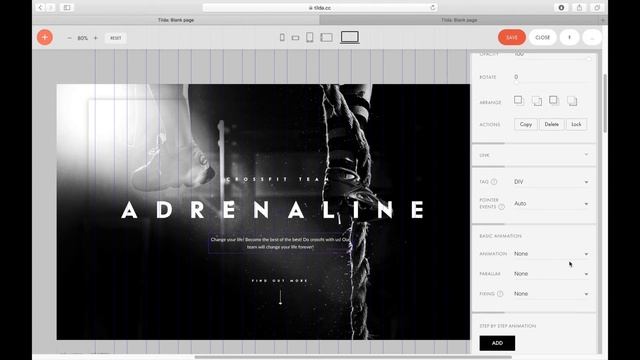This screenshot has height=360, width=640.
Task: Select the down arrow element on canvas
Action: pos(280,297)
